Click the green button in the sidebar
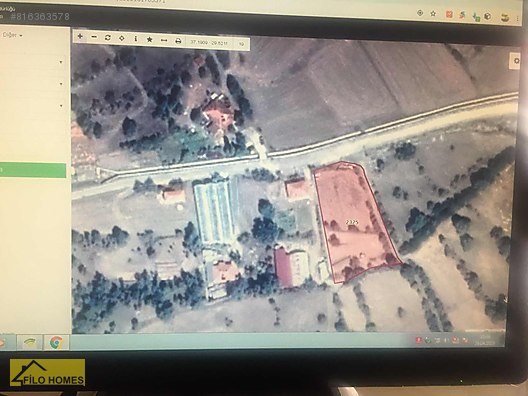This screenshot has width=528, height=396. coord(33,170)
